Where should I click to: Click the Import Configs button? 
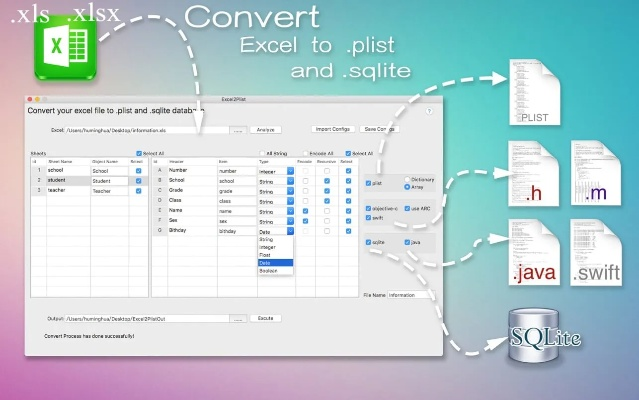(x=331, y=129)
